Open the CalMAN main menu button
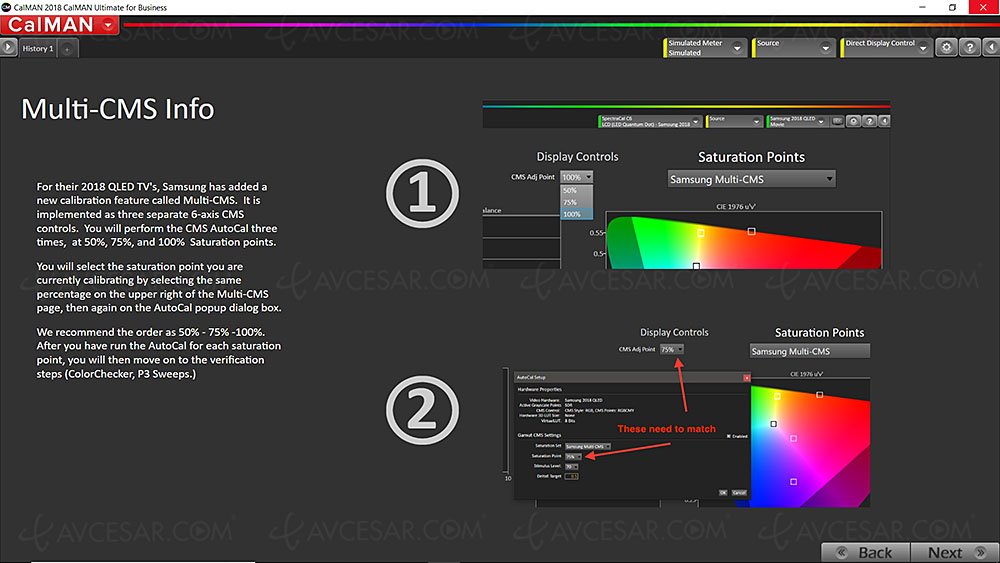Screen dimensions: 1000x563 pyautogui.click(x=59, y=25)
